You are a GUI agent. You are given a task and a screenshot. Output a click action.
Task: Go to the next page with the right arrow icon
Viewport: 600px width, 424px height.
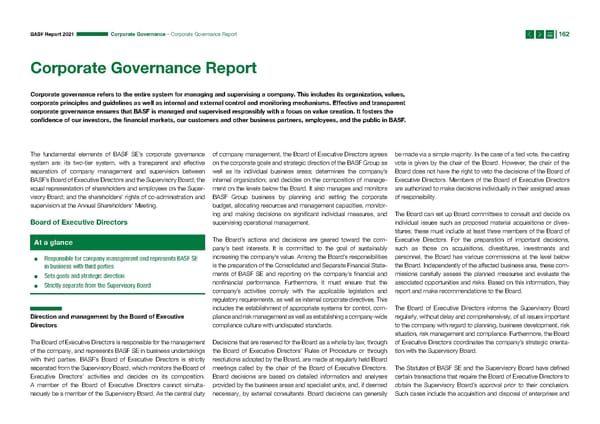pos(540,34)
